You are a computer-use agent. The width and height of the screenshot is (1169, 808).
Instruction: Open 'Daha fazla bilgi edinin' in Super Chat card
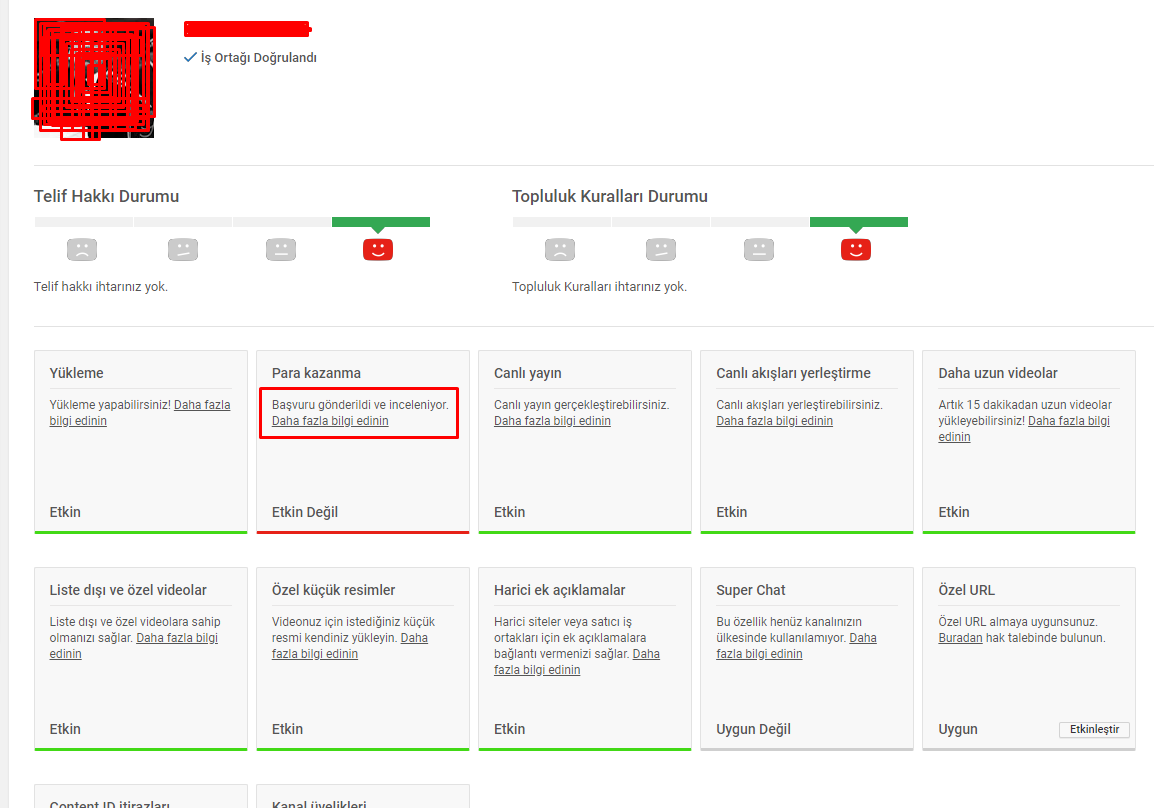[796, 646]
